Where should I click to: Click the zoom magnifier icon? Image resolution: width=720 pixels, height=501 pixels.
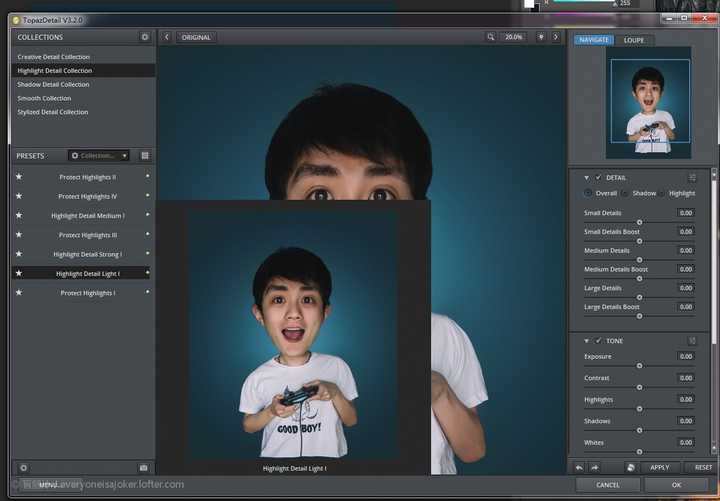tap(491, 37)
